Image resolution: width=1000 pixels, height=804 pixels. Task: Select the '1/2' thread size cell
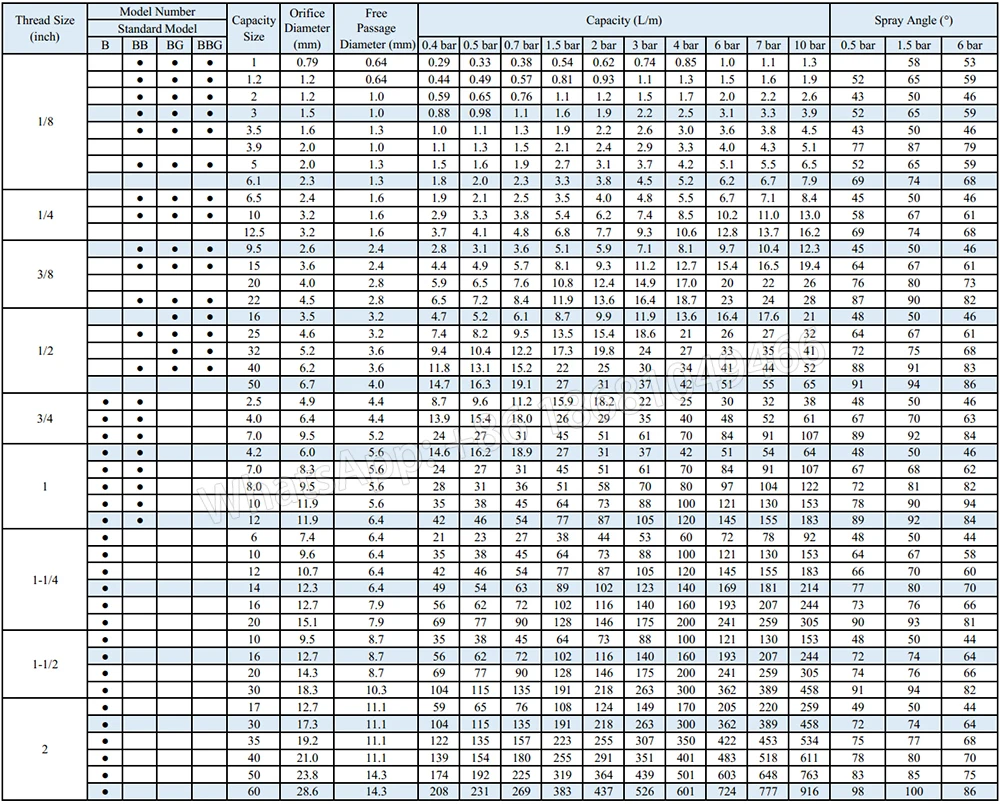[45, 351]
